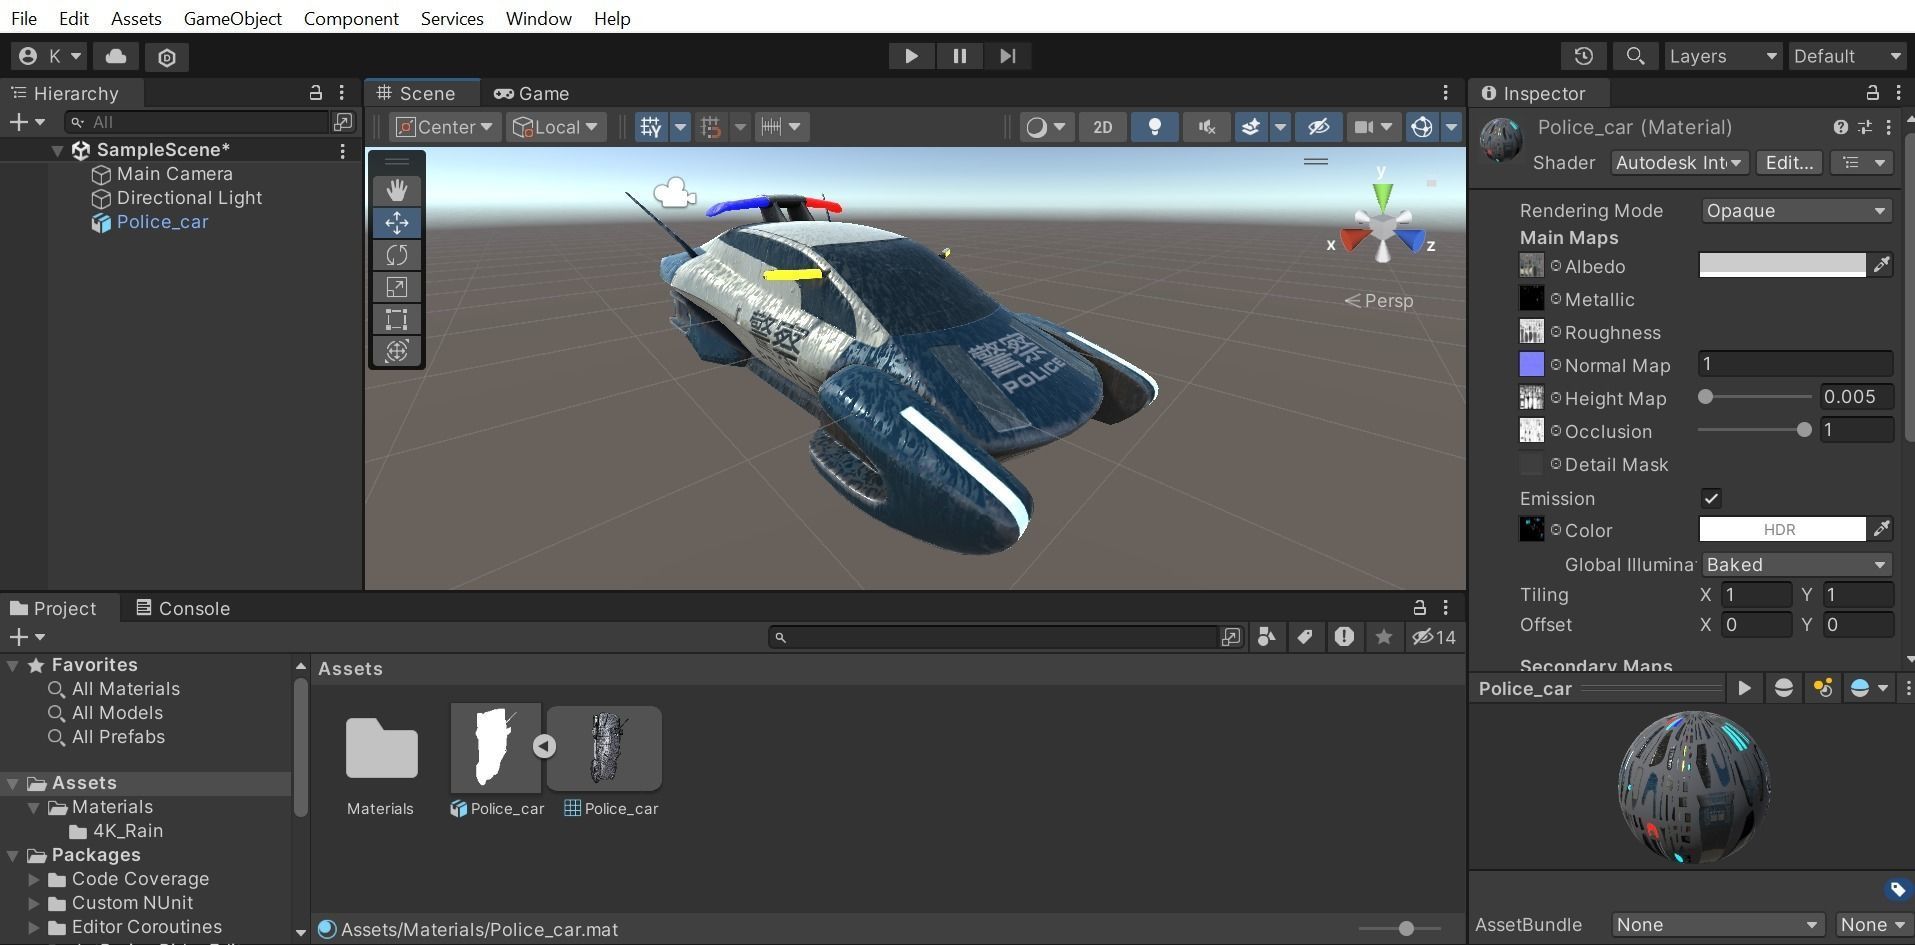
Task: Select the Rotate tool
Action: pyautogui.click(x=397, y=255)
